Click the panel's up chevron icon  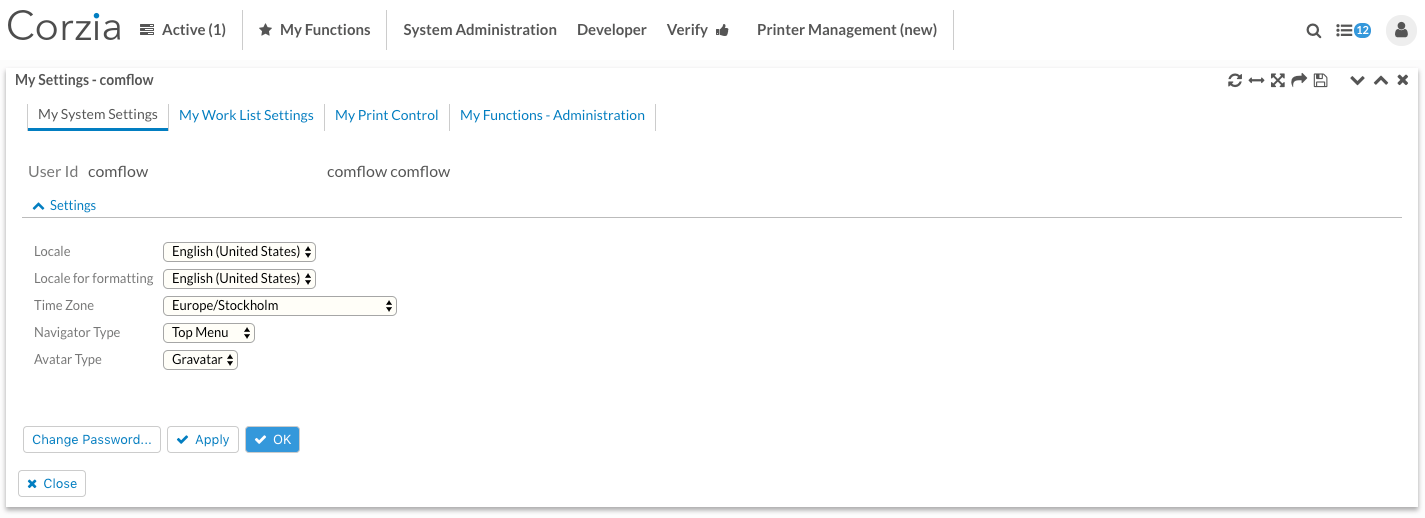click(1380, 80)
